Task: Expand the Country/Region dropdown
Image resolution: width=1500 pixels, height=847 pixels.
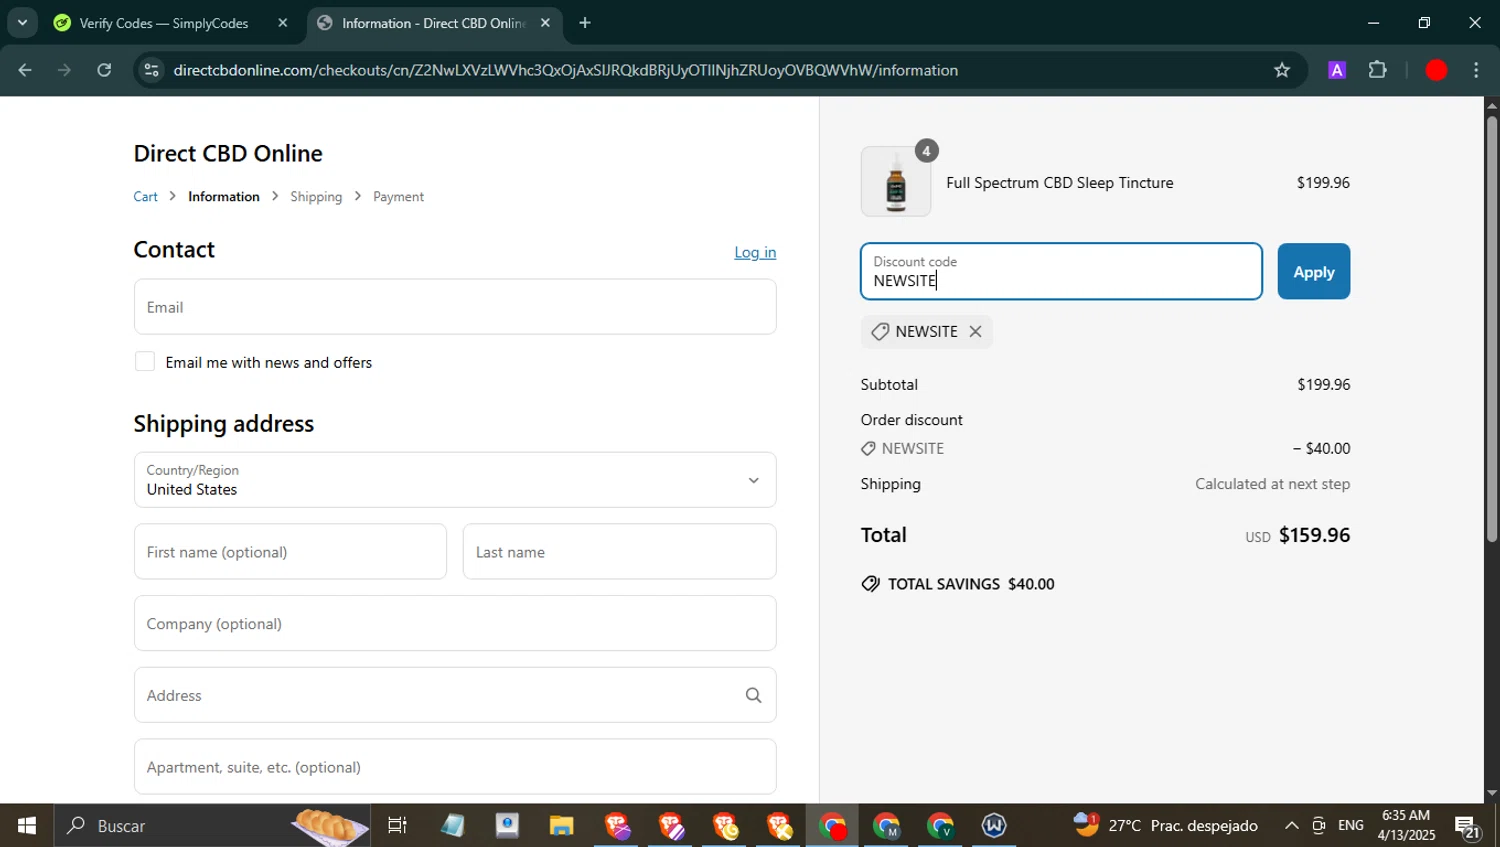Action: pyautogui.click(x=455, y=480)
